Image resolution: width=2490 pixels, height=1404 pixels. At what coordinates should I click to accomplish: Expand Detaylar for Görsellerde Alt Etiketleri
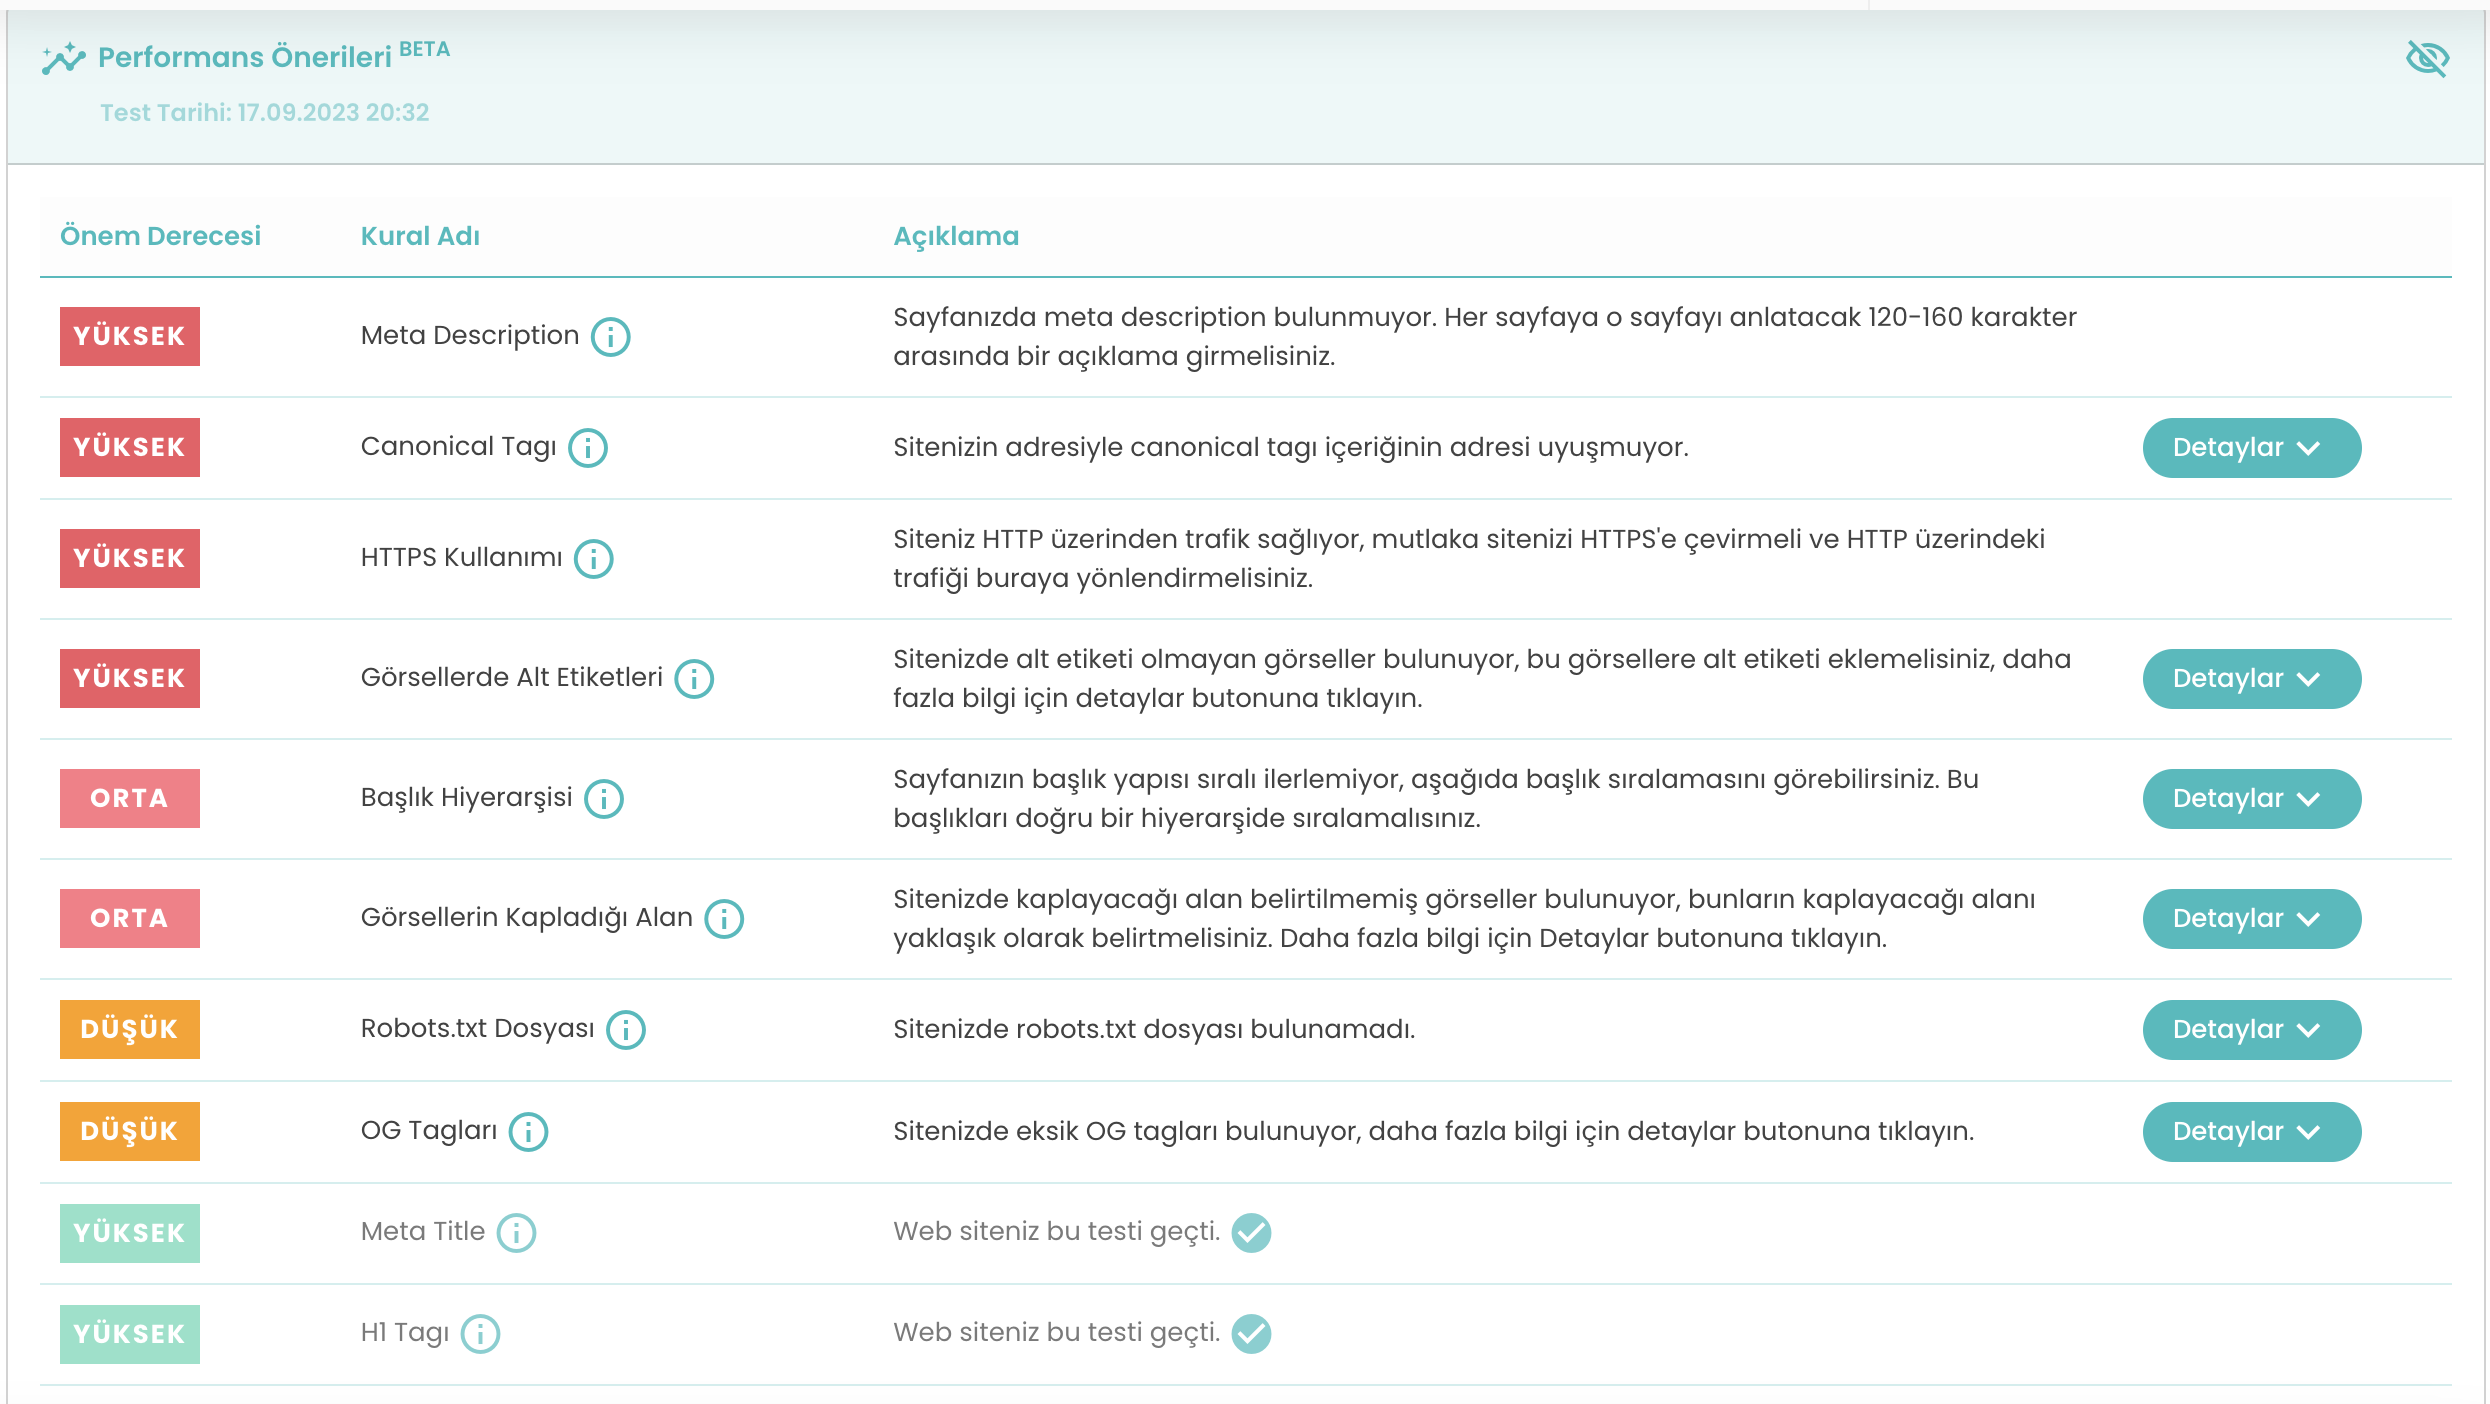click(2252, 679)
